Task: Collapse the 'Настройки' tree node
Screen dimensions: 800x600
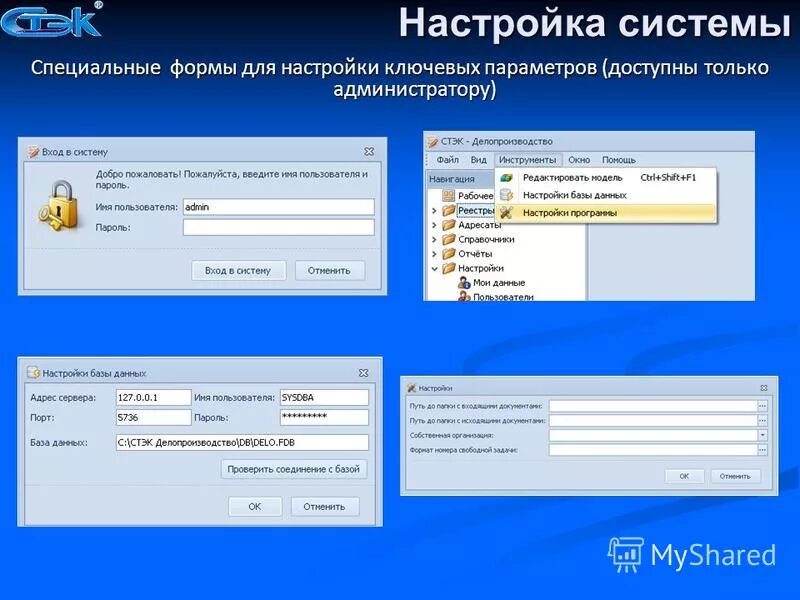Action: click(x=435, y=268)
